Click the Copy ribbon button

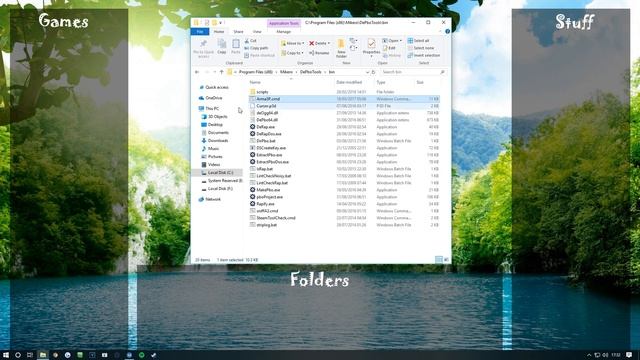click(222, 47)
